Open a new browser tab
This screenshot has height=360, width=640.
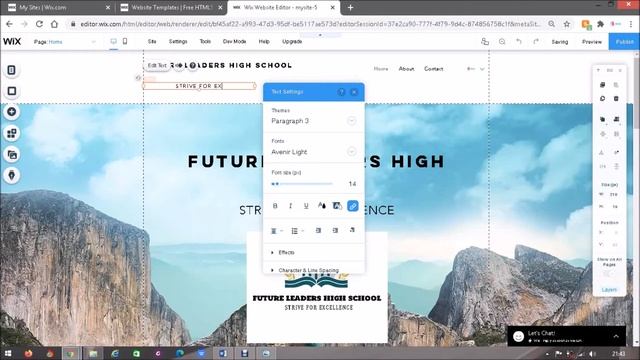350,7
